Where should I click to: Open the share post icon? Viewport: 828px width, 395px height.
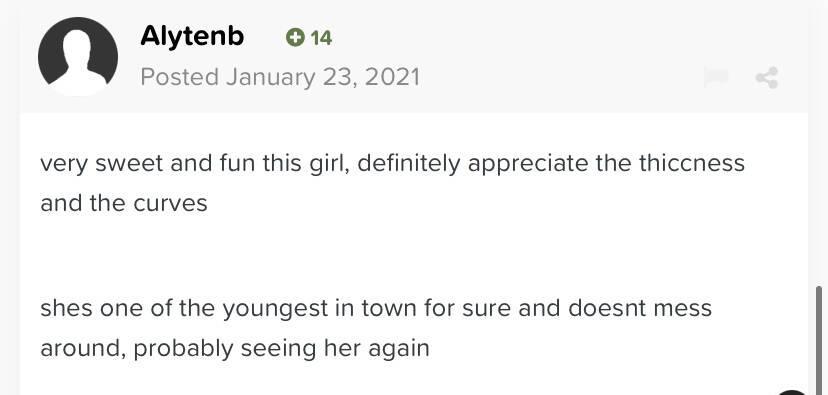[766, 78]
